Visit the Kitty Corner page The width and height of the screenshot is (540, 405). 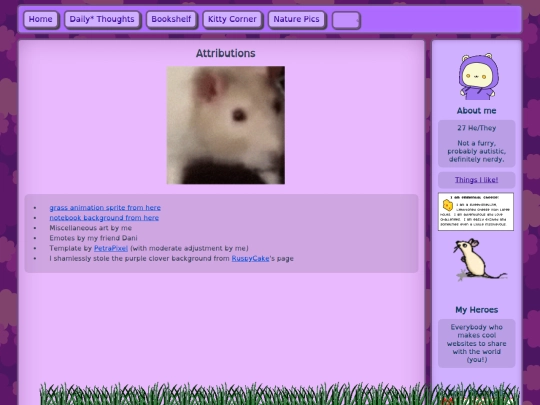(232, 20)
